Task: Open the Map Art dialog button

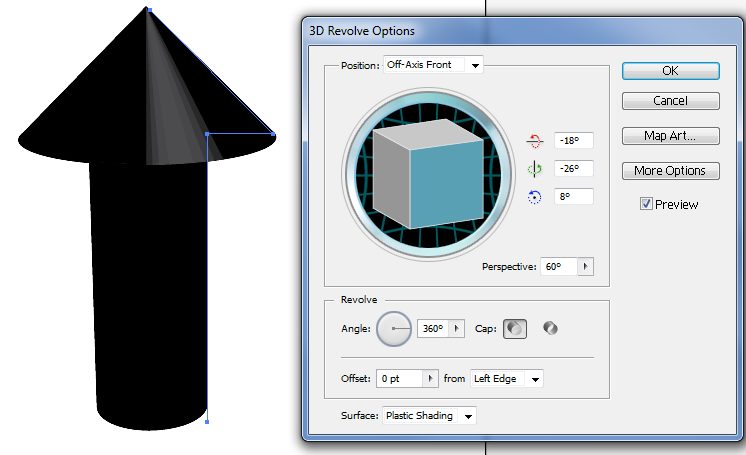Action: 671,136
